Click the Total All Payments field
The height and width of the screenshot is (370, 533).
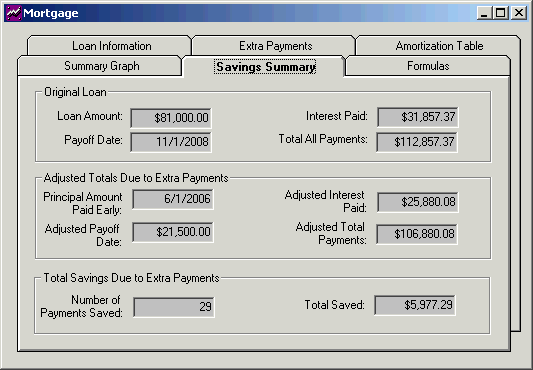pyautogui.click(x=417, y=141)
